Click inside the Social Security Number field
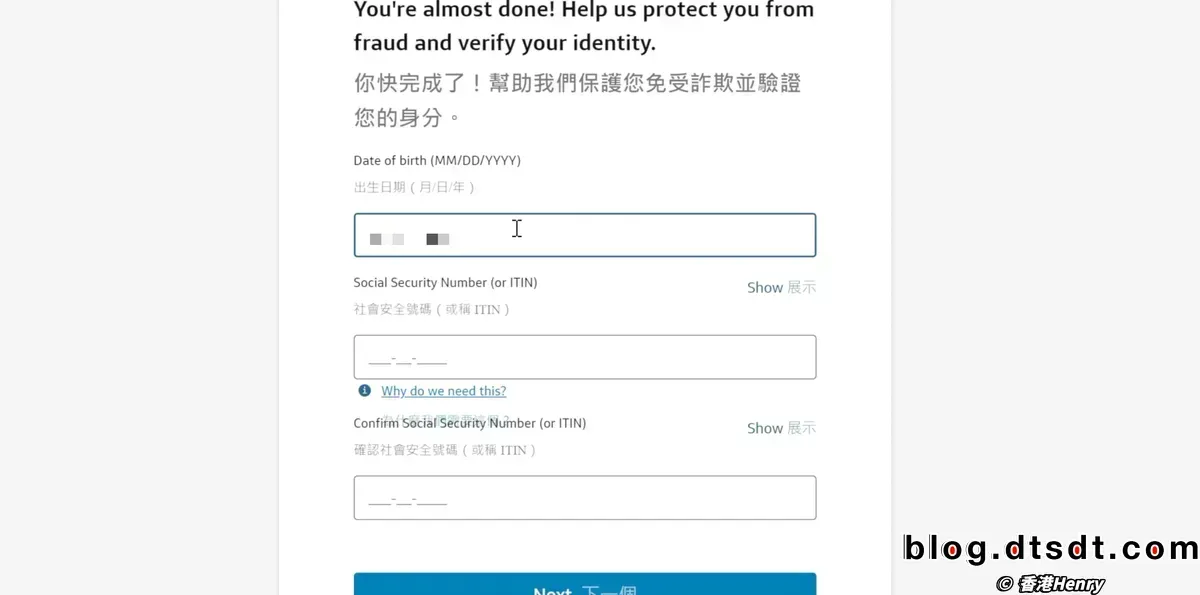This screenshot has width=1200, height=595. coord(585,356)
